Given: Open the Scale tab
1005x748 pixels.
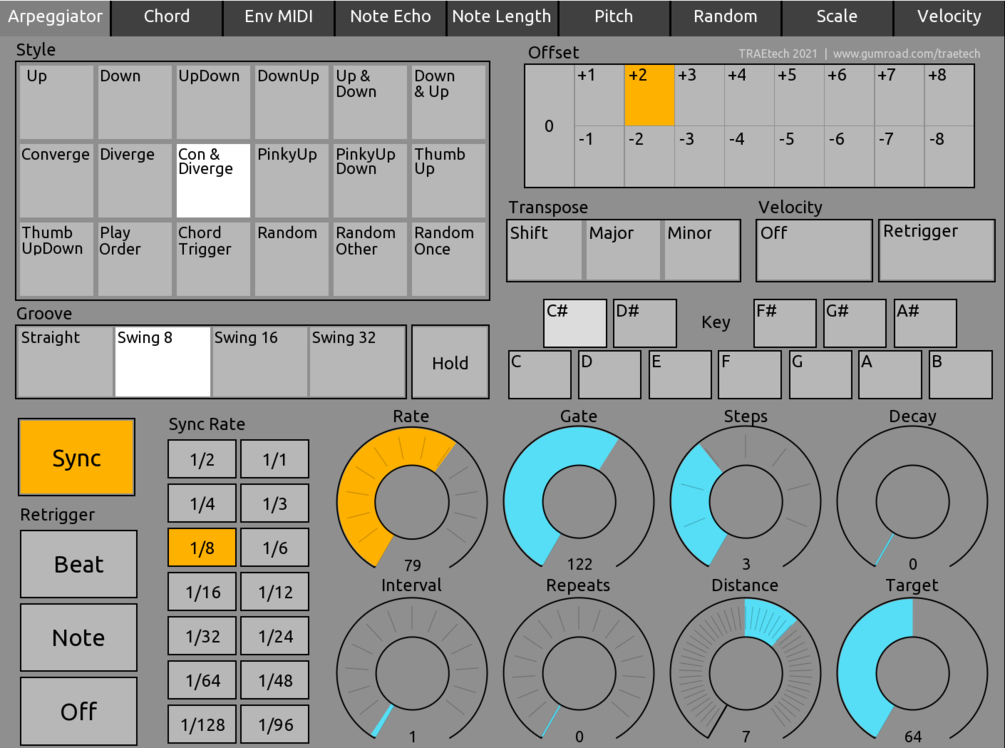Looking at the screenshot, I should (x=836, y=17).
